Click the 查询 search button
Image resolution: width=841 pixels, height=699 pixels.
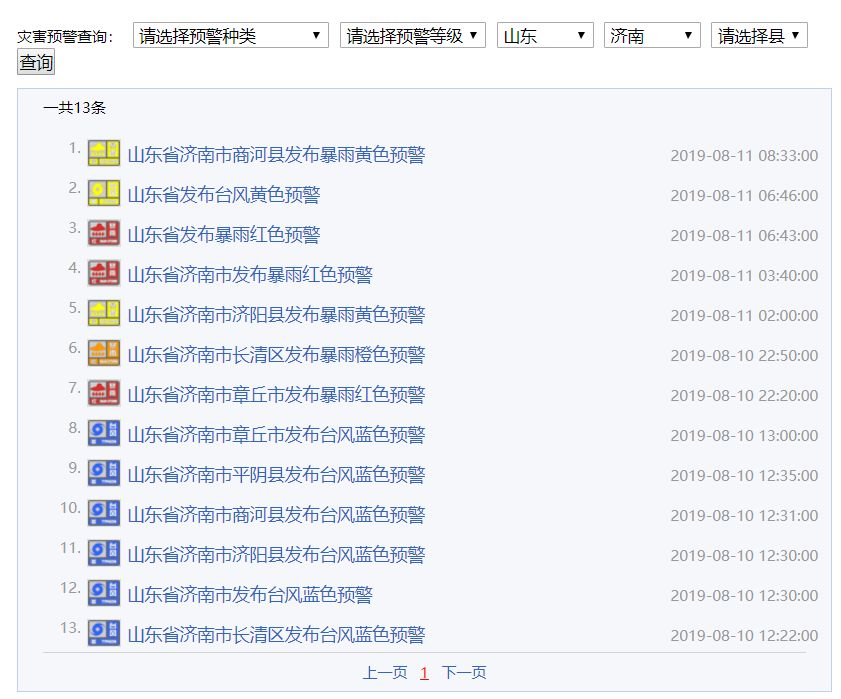click(36, 62)
